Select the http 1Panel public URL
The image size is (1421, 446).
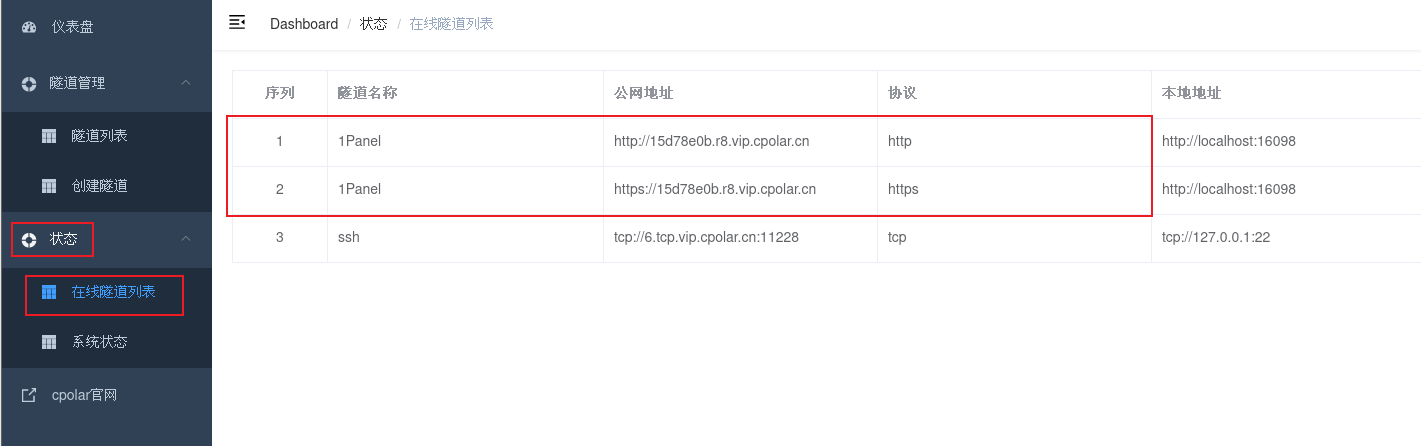point(711,141)
